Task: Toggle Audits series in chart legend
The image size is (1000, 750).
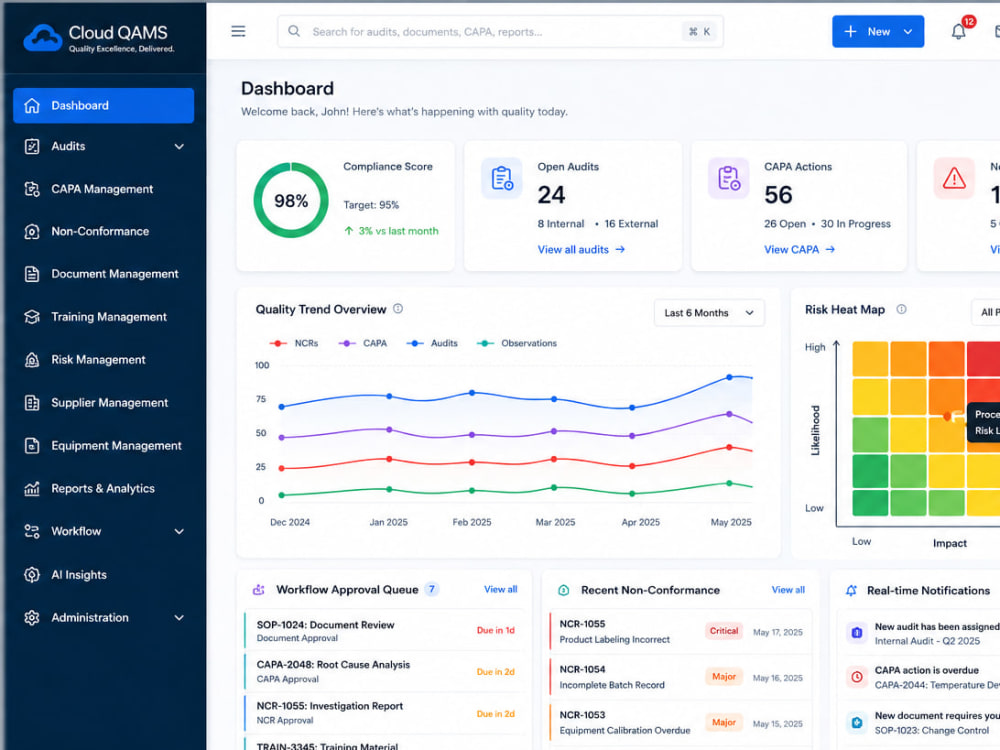Action: click(x=432, y=343)
